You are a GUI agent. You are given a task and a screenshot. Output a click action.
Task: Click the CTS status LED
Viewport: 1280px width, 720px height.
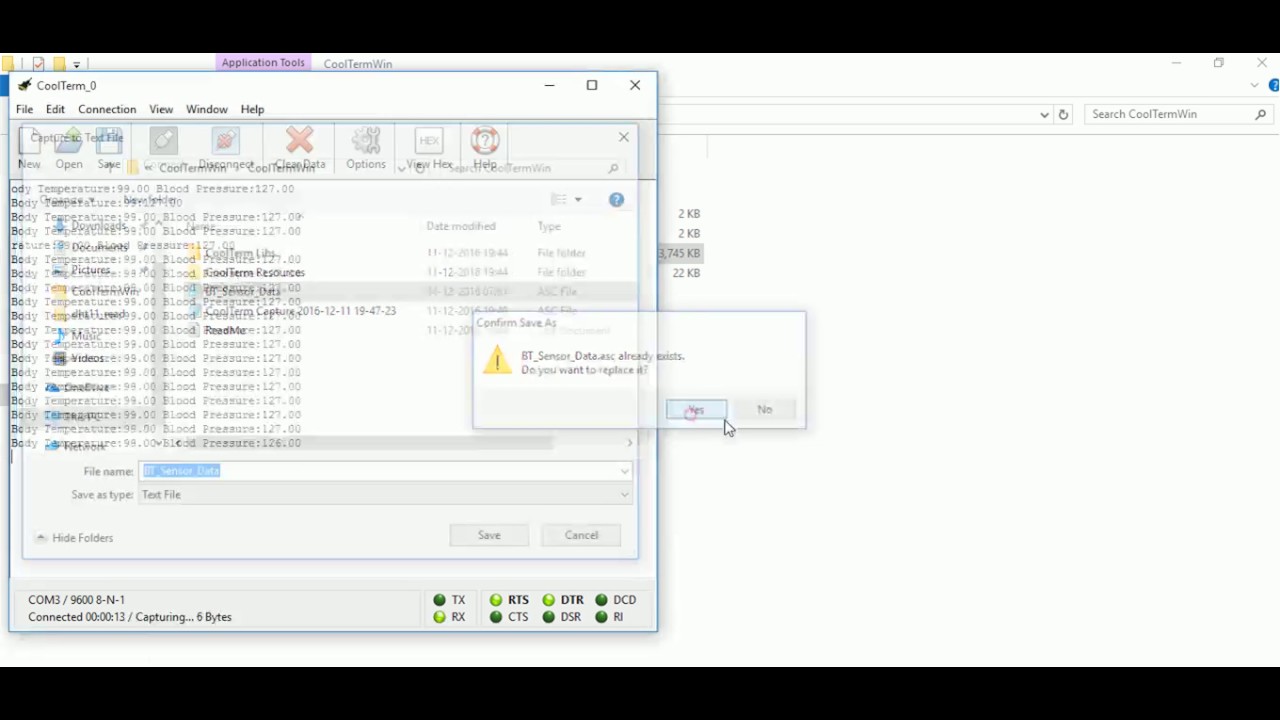(x=496, y=617)
